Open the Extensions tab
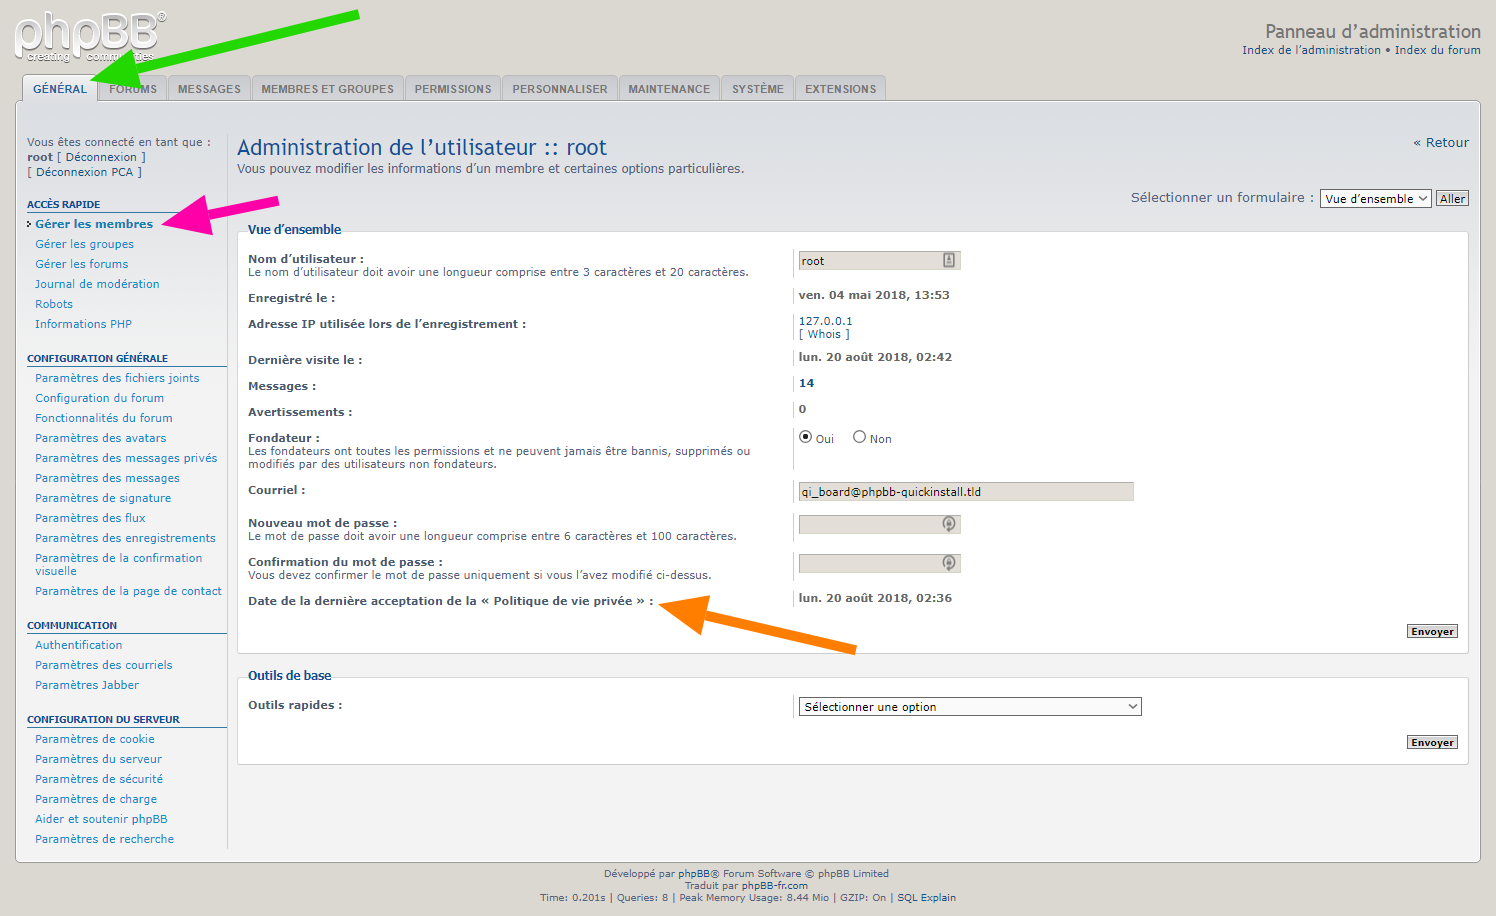Viewport: 1496px width, 916px height. (x=840, y=89)
